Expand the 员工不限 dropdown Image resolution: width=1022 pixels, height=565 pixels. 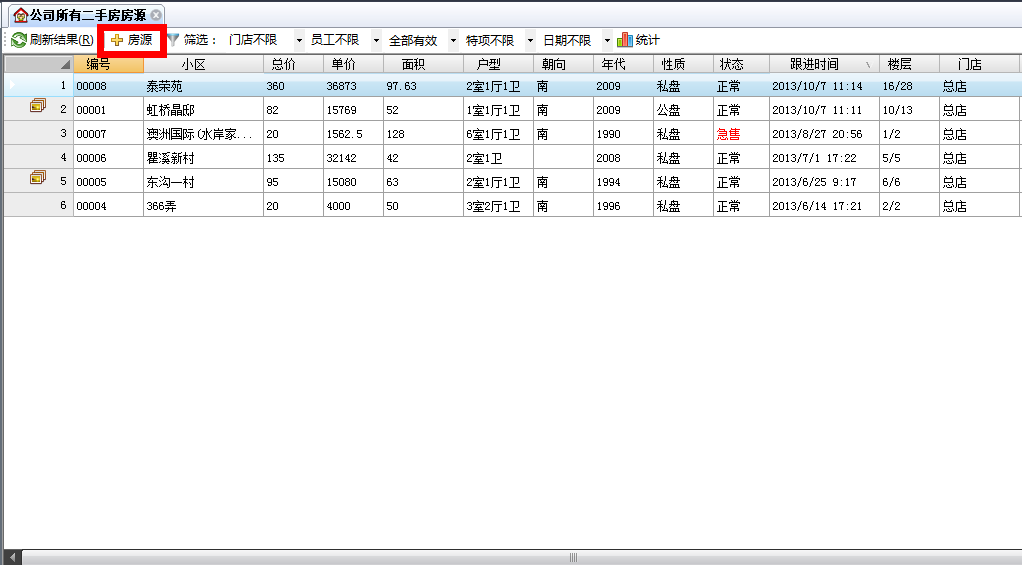376,40
